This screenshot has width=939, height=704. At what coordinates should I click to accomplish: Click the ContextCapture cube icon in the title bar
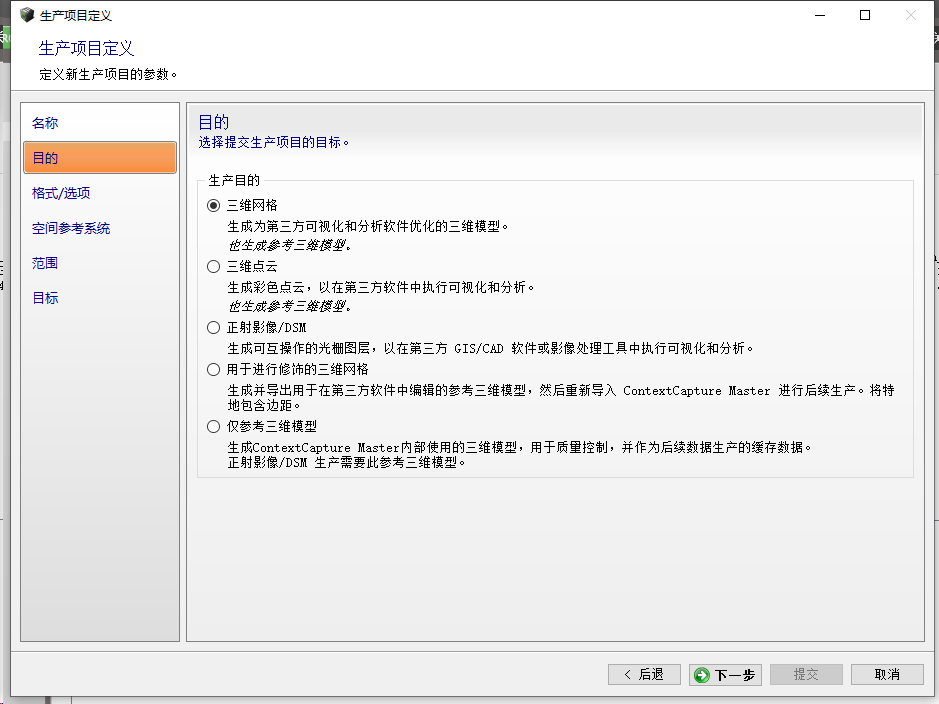[27, 15]
